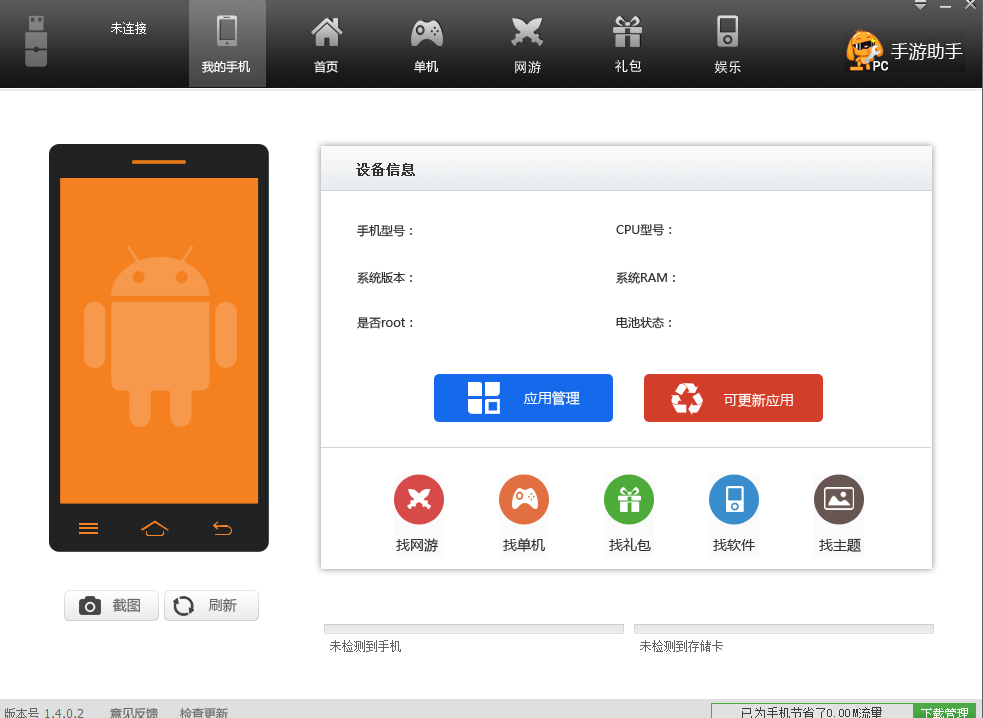Open the 意见反馈 feedback link
983x718 pixels.
click(134, 712)
